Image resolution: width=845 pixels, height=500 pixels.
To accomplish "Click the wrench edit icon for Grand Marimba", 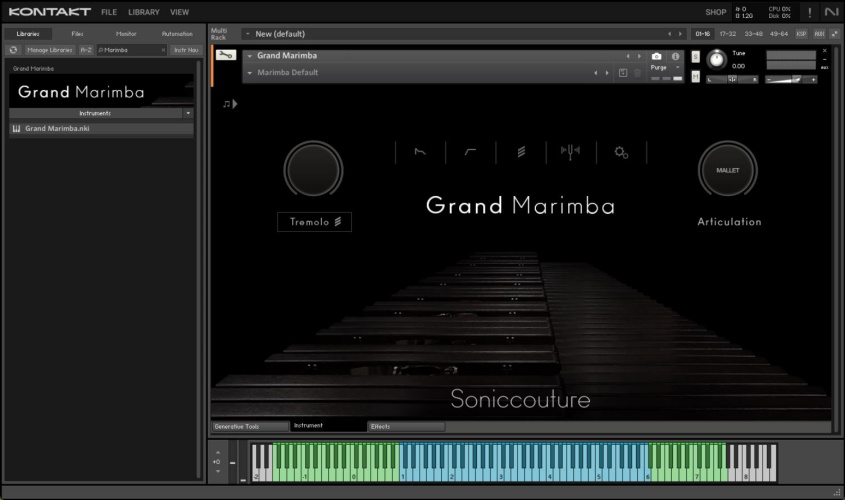I will coord(226,56).
